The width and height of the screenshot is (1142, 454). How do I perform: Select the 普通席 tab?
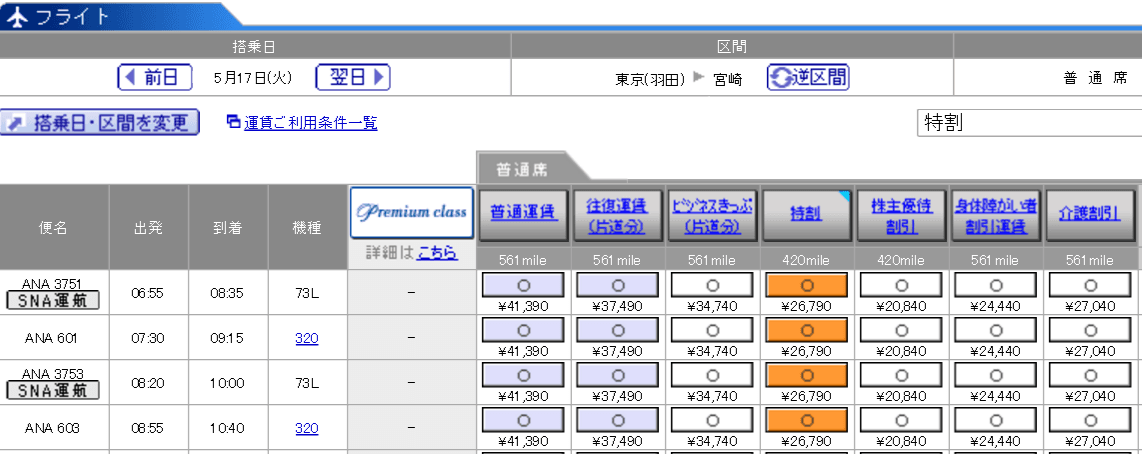[523, 170]
